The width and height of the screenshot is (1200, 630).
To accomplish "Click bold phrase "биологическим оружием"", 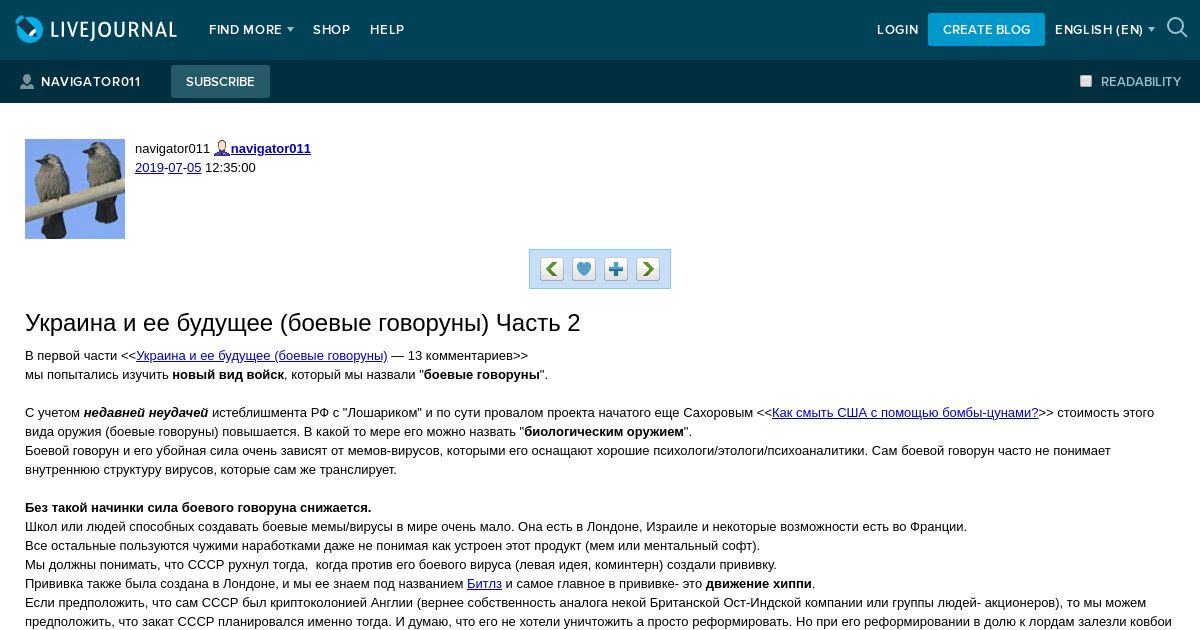I will [x=604, y=431].
